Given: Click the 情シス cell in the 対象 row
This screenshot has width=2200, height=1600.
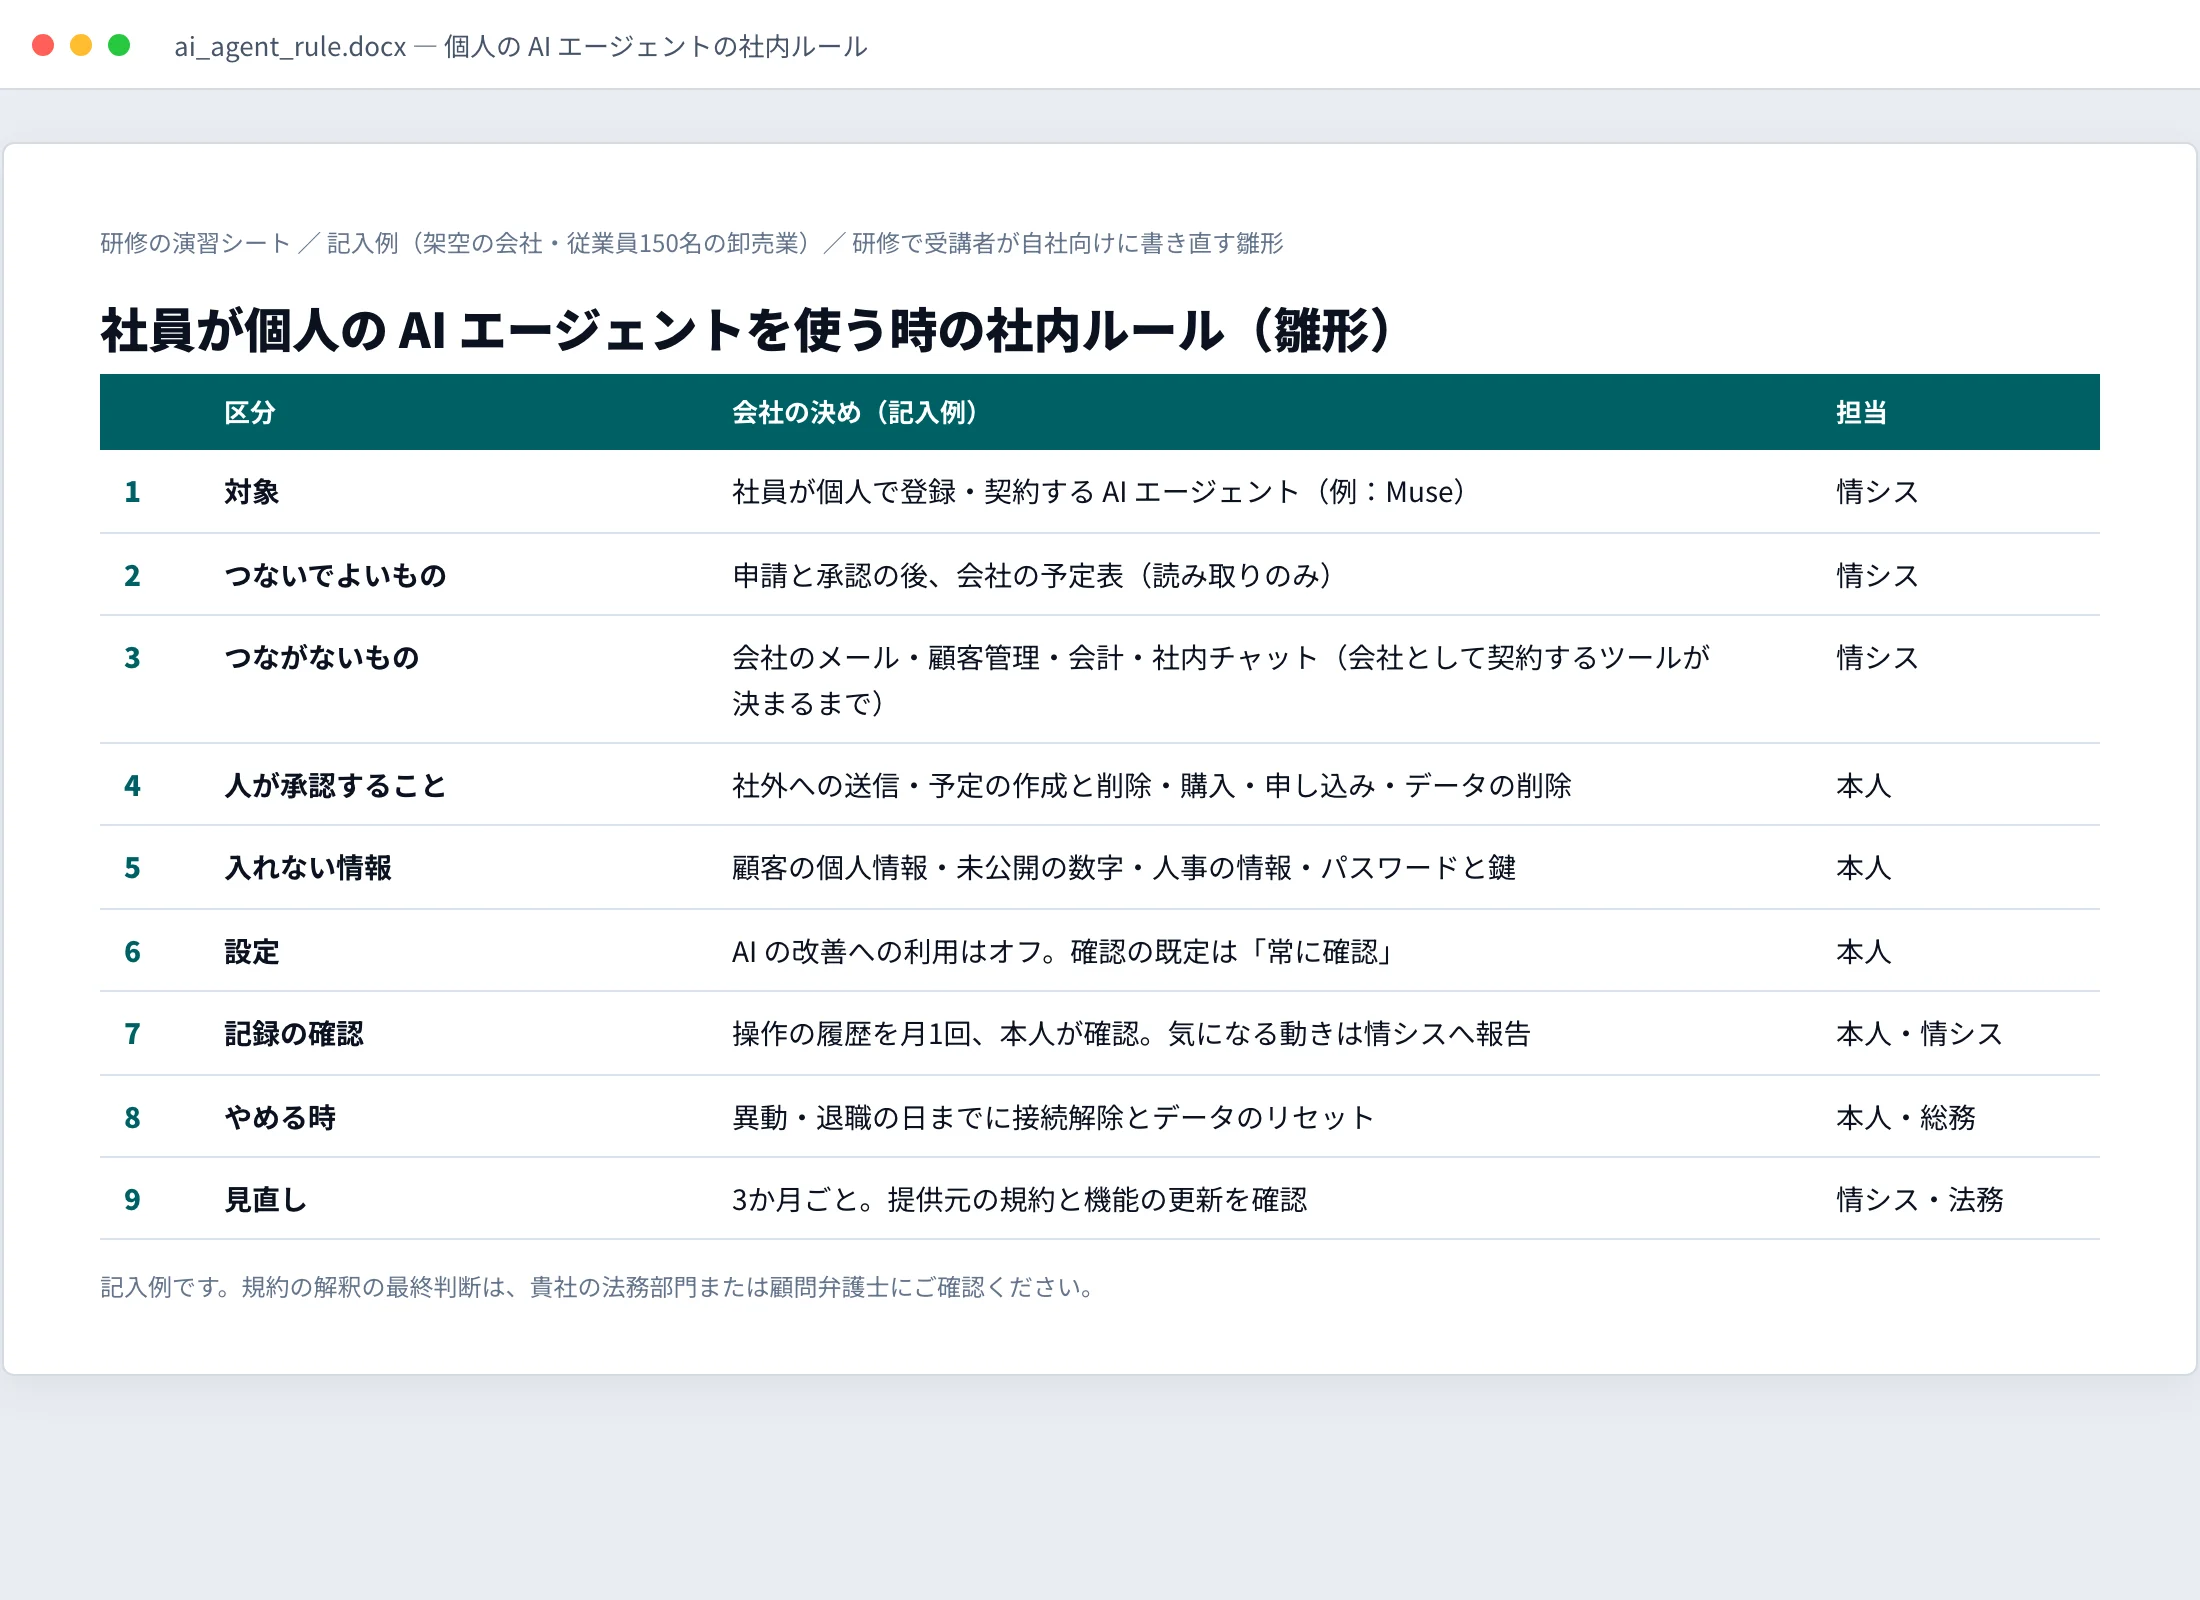Looking at the screenshot, I should [1877, 491].
